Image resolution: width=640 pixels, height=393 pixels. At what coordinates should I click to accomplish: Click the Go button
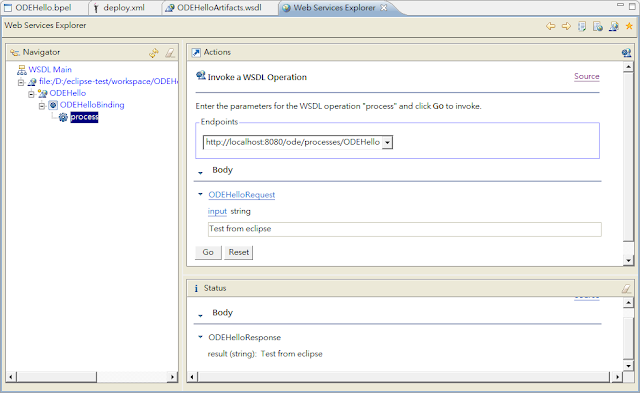[x=208, y=253]
